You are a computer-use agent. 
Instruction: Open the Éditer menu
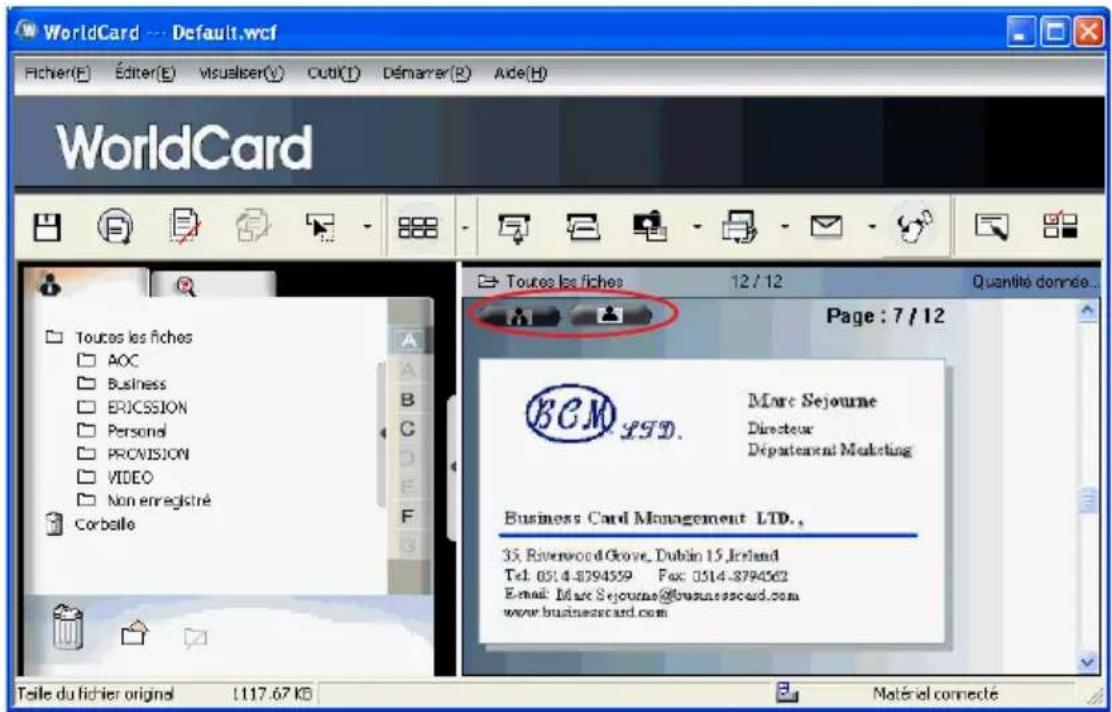pyautogui.click(x=145, y=73)
